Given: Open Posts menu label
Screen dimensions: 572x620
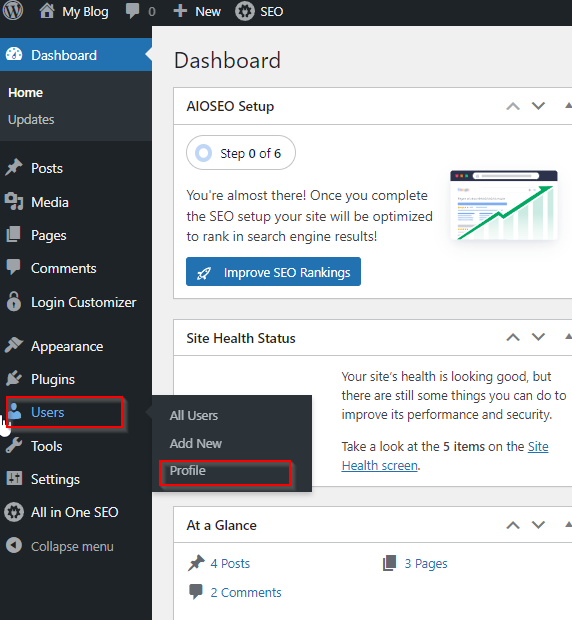Looking at the screenshot, I should 47,168.
